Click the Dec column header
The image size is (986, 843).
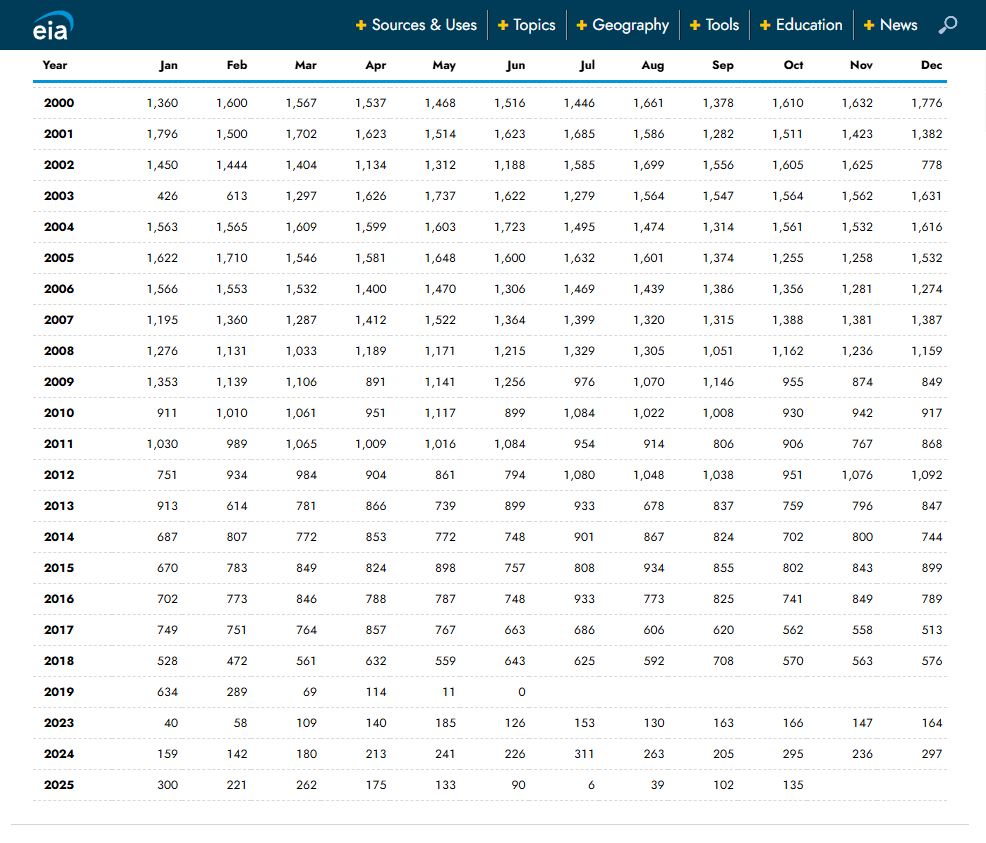click(931, 65)
